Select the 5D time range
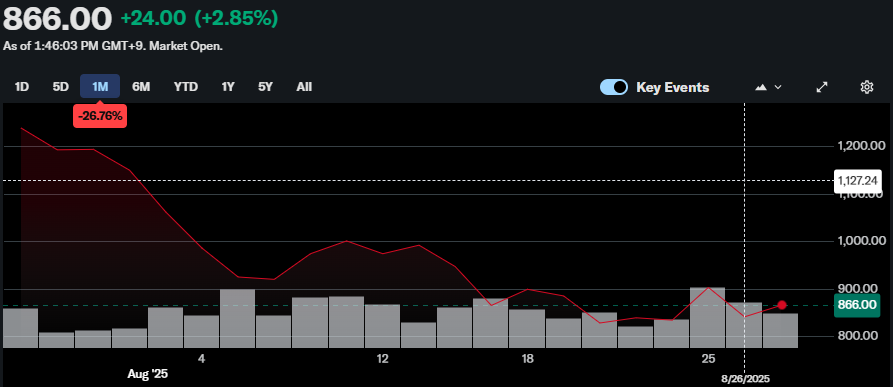This screenshot has width=893, height=387. [60, 87]
